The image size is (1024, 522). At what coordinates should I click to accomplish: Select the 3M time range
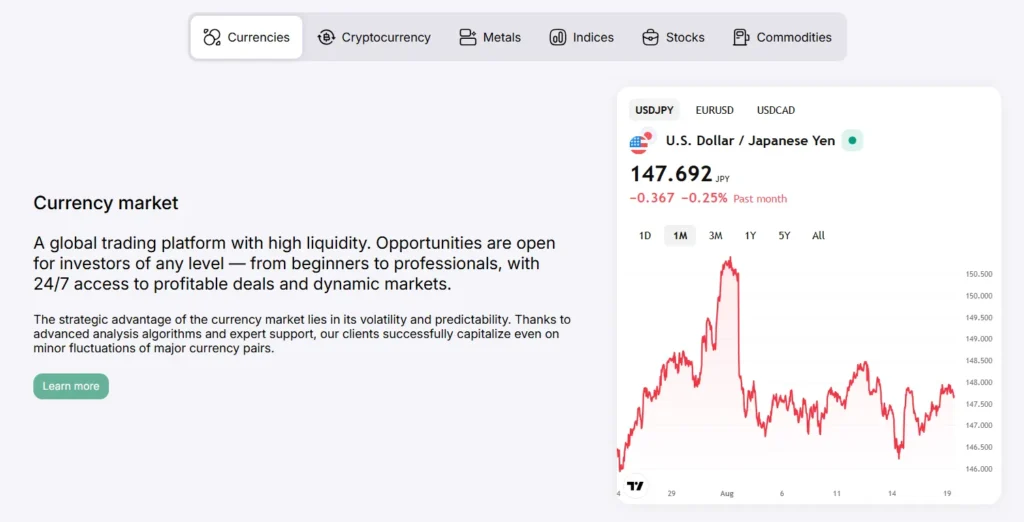[x=715, y=236]
